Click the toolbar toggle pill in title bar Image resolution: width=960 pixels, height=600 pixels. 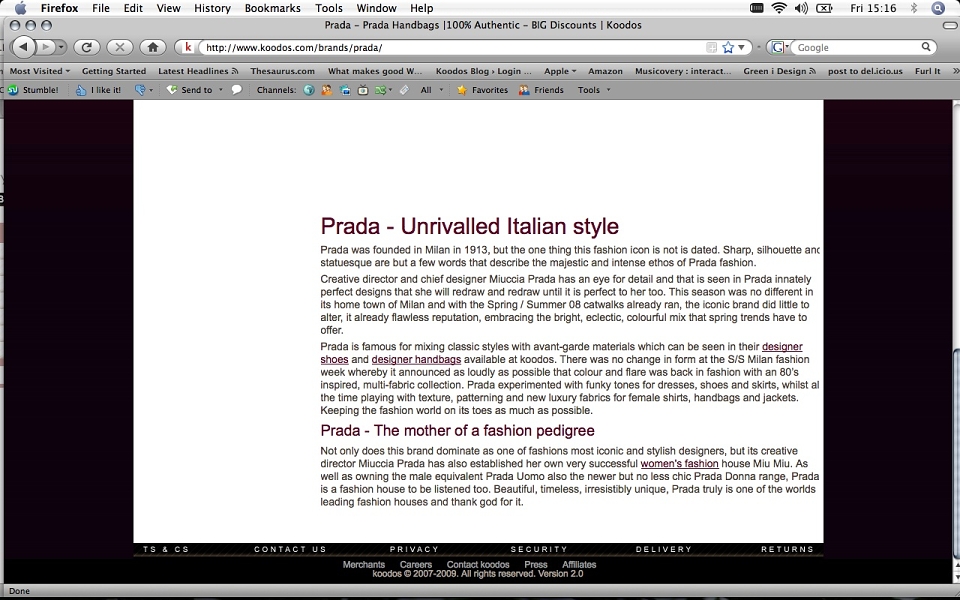[x=950, y=25]
